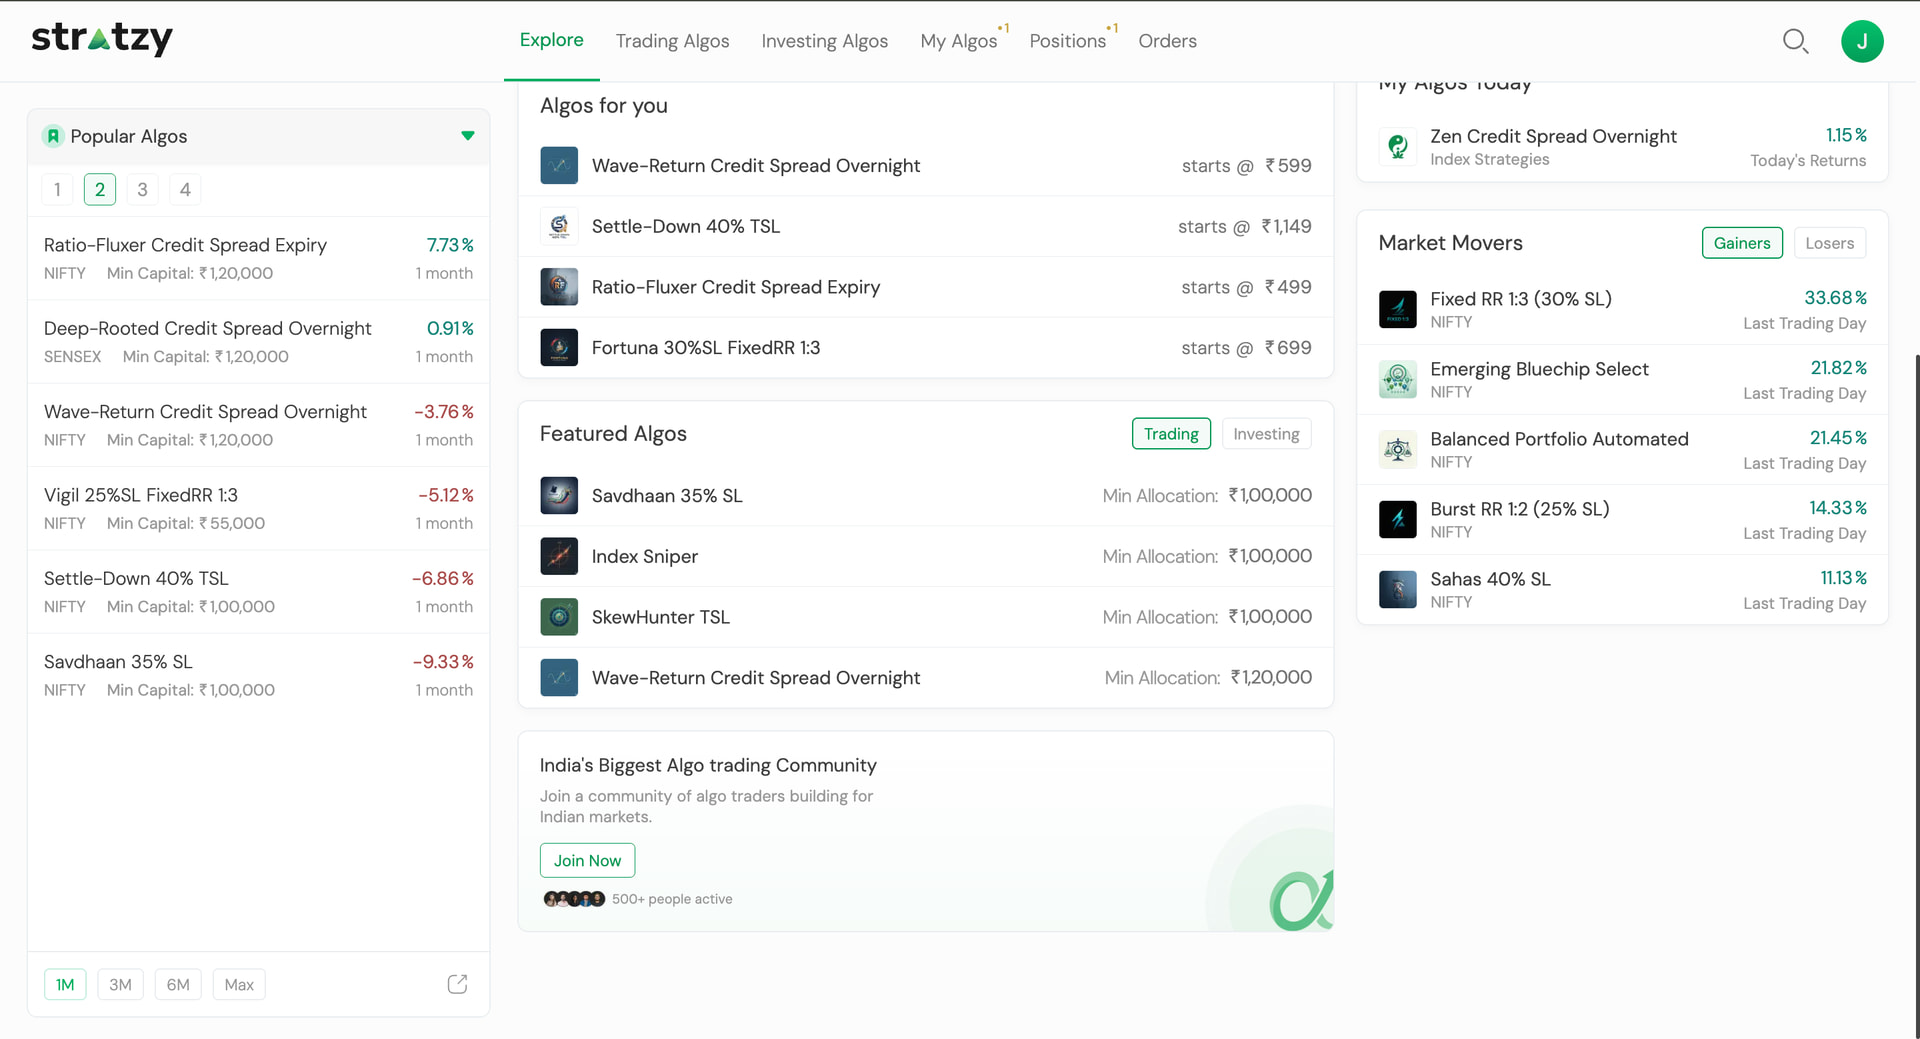Click the Index Strategies label
Screen dimensions: 1920x1039
(x=1489, y=160)
